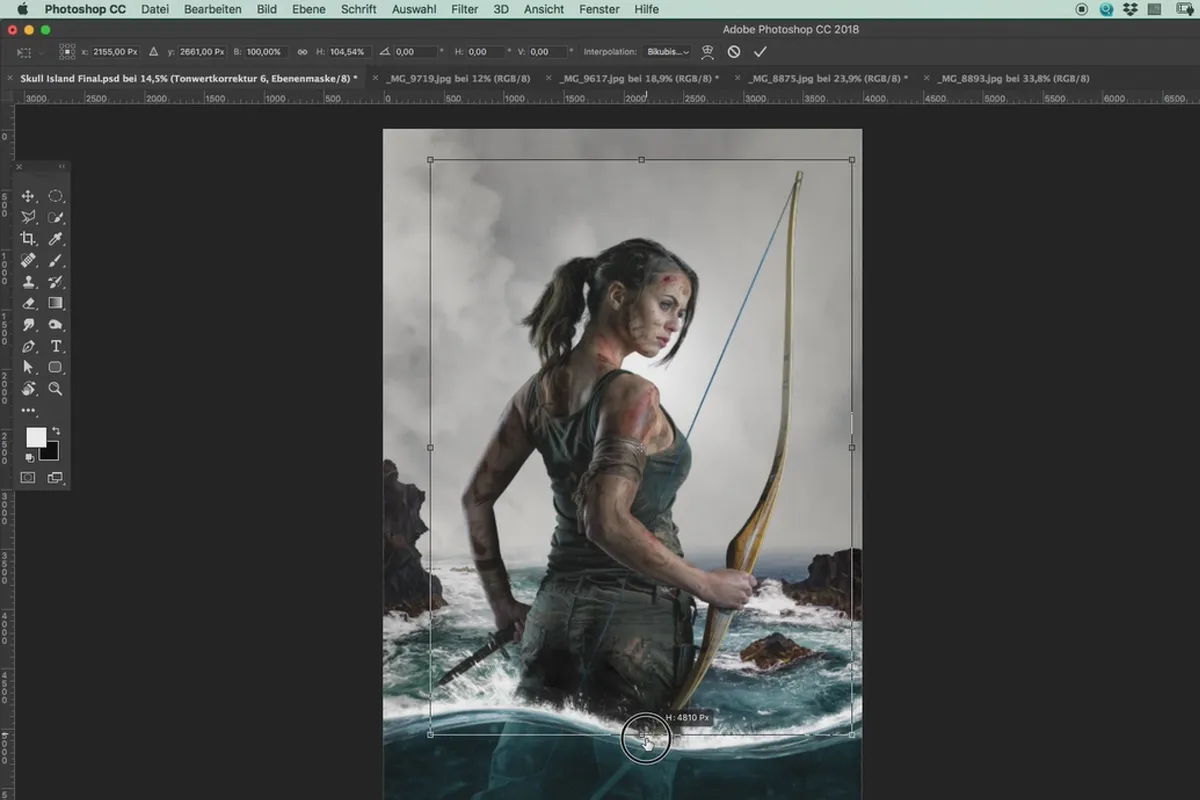
Task: Open the background color swatch
Action: (x=51, y=452)
